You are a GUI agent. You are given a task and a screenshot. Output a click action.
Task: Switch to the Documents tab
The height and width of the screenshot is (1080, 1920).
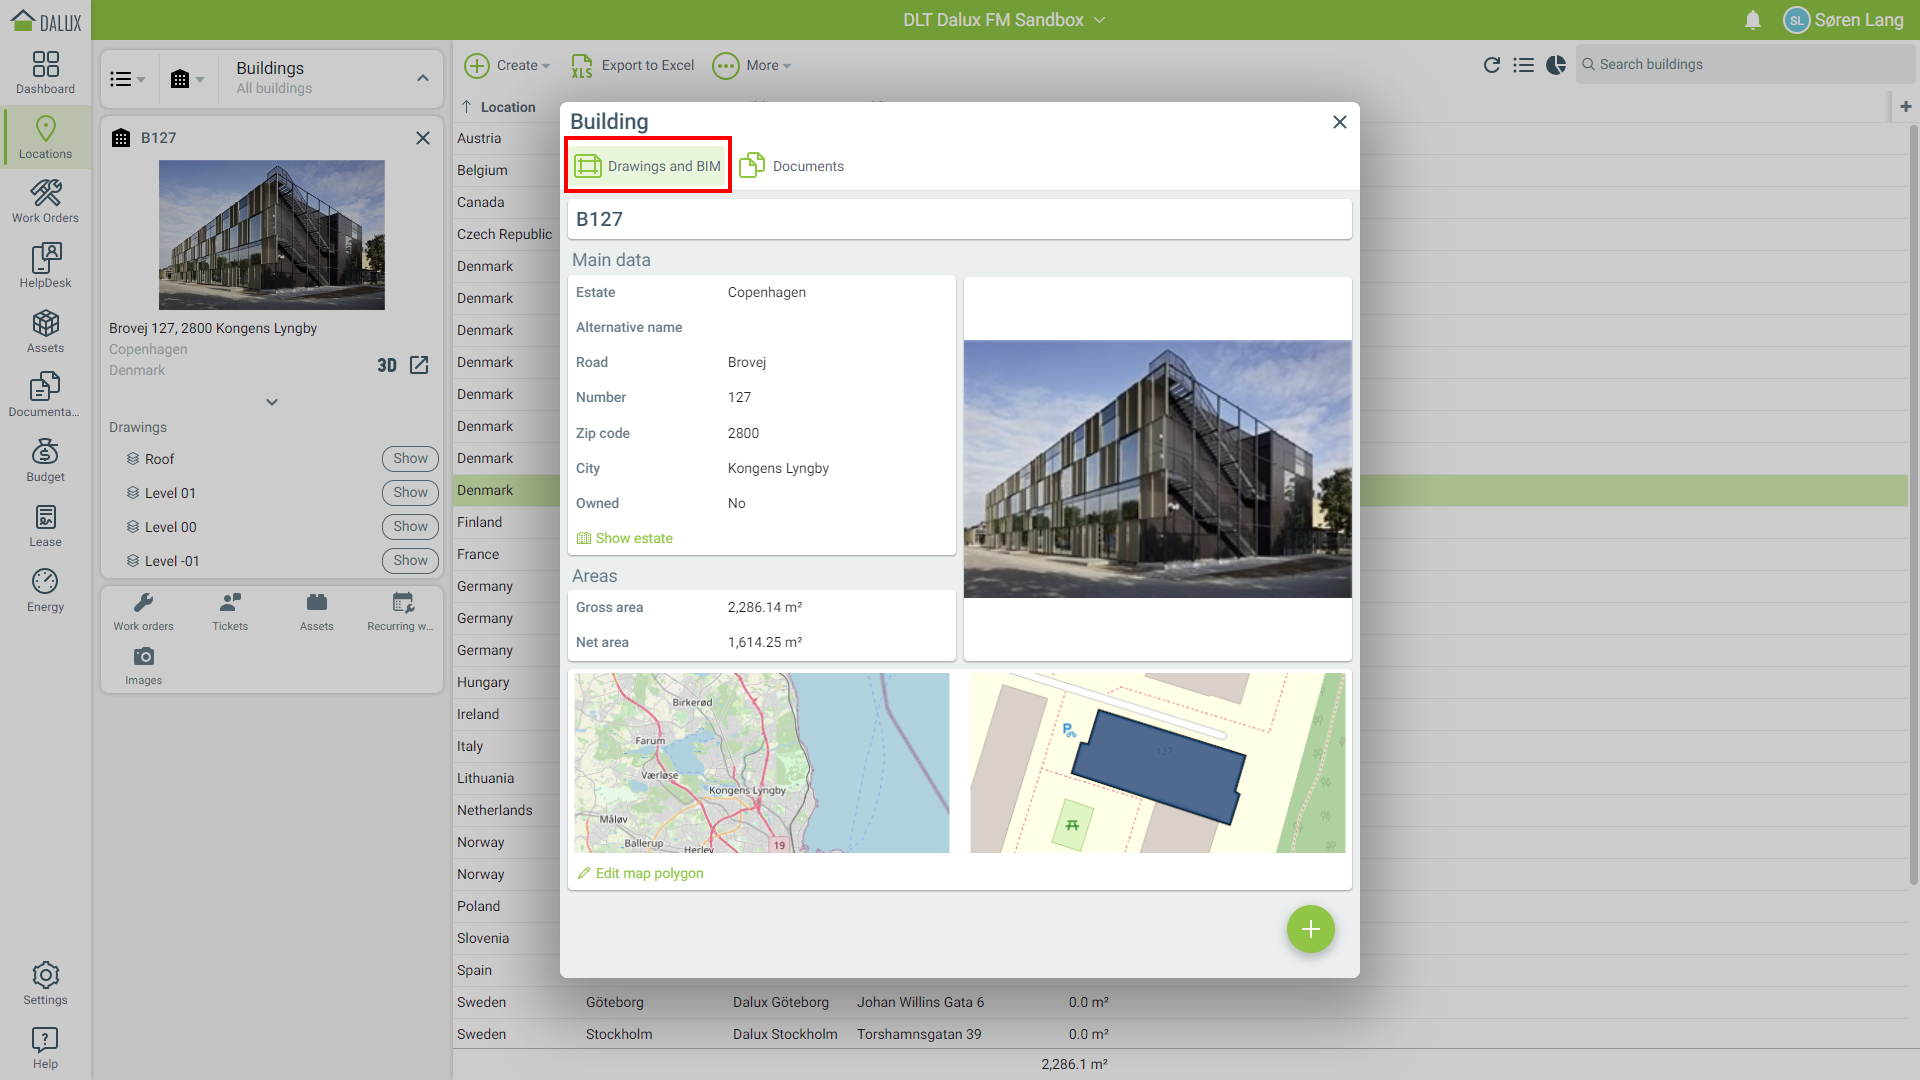(792, 166)
